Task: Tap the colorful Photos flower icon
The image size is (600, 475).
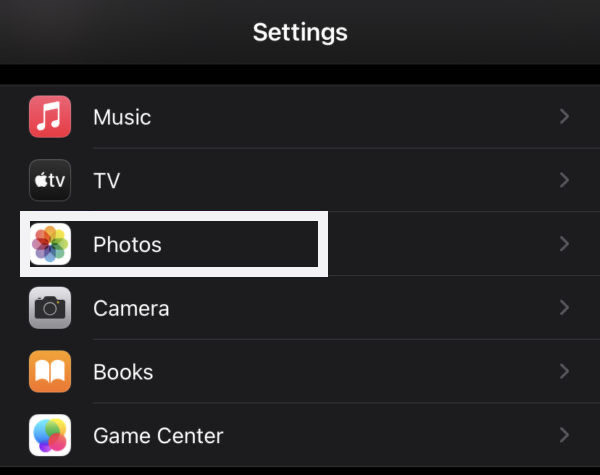Action: pos(50,244)
